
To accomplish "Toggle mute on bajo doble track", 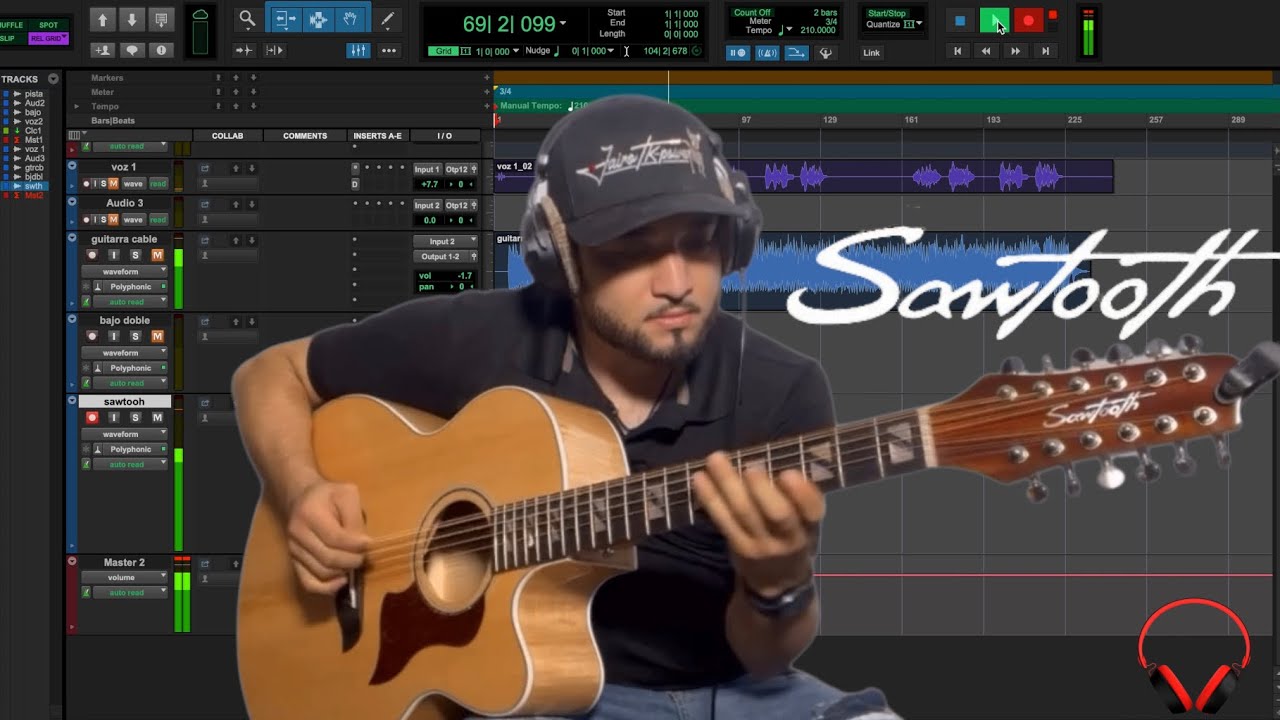I will [157, 336].
